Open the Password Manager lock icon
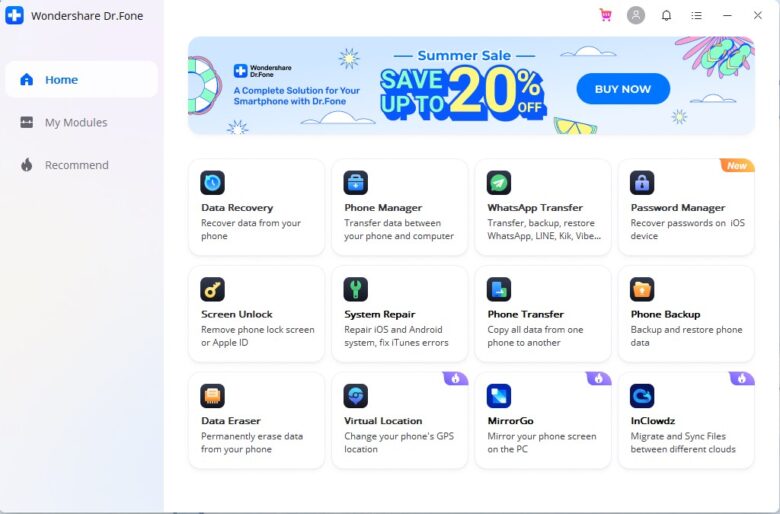 [x=642, y=183]
